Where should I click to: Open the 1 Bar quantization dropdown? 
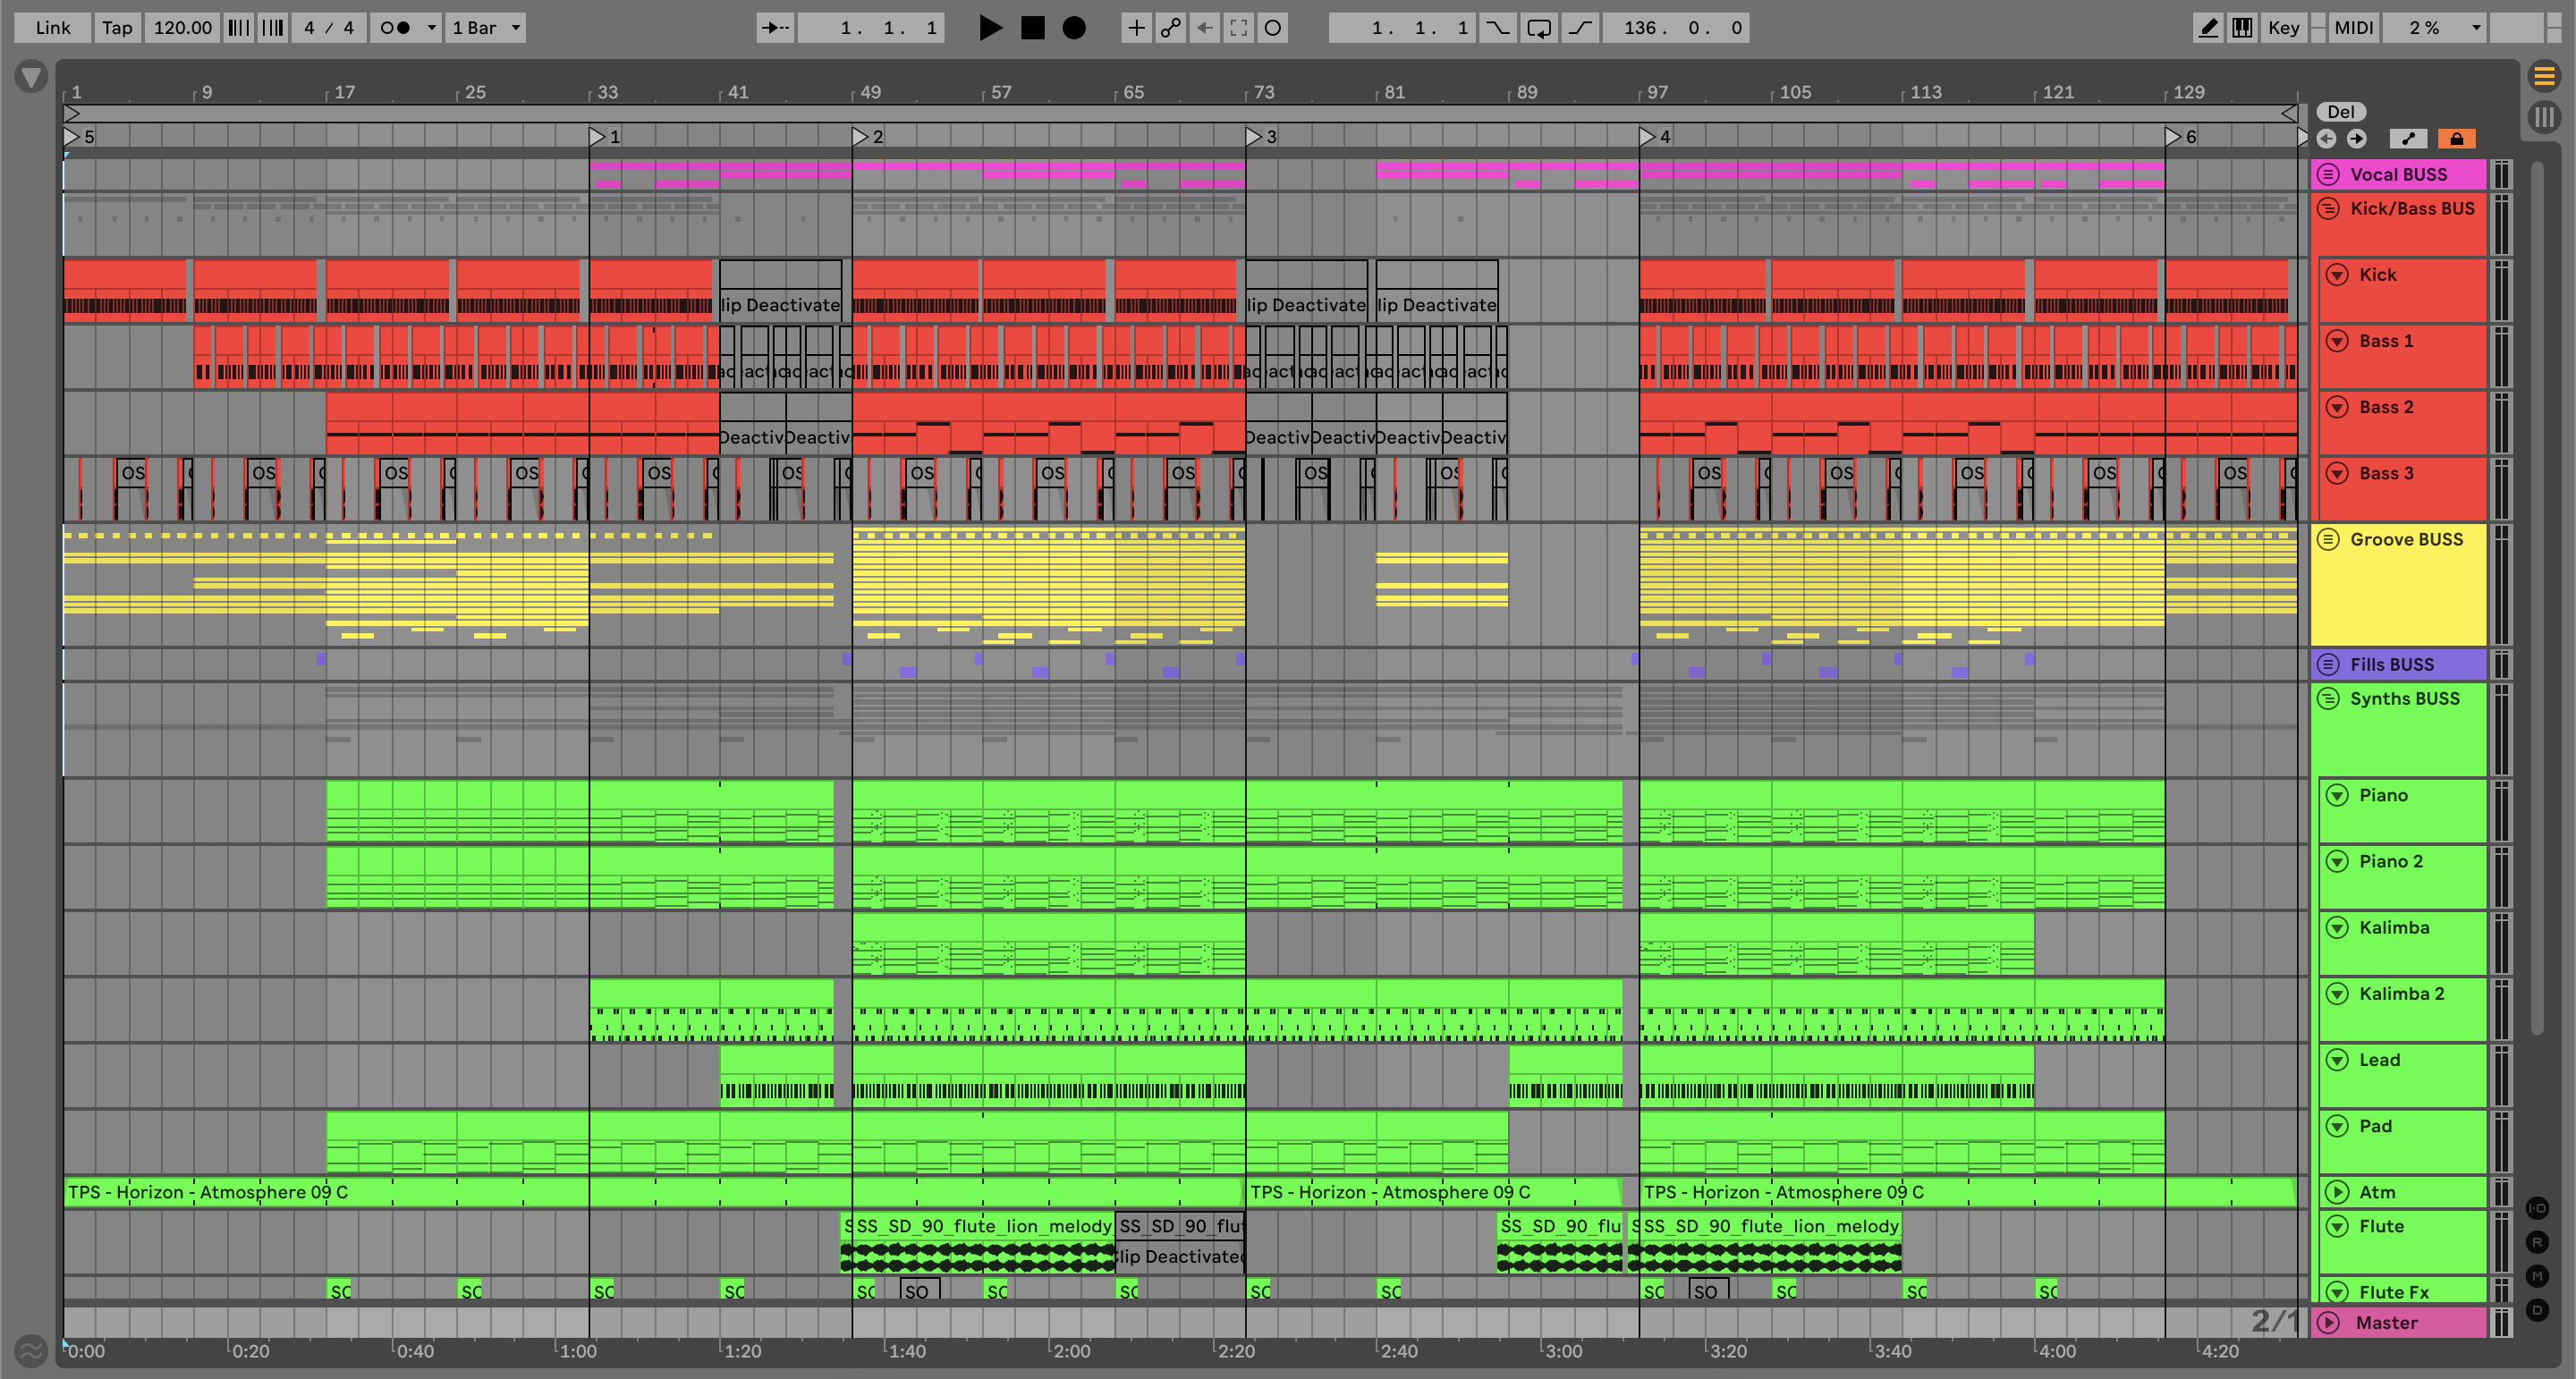tap(486, 27)
